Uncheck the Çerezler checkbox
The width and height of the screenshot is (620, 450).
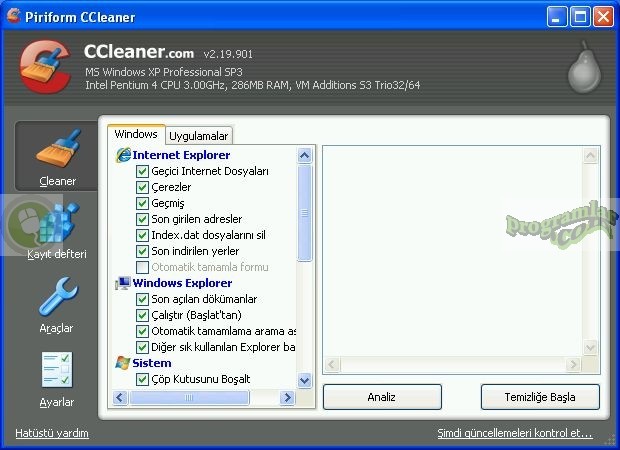pos(142,187)
